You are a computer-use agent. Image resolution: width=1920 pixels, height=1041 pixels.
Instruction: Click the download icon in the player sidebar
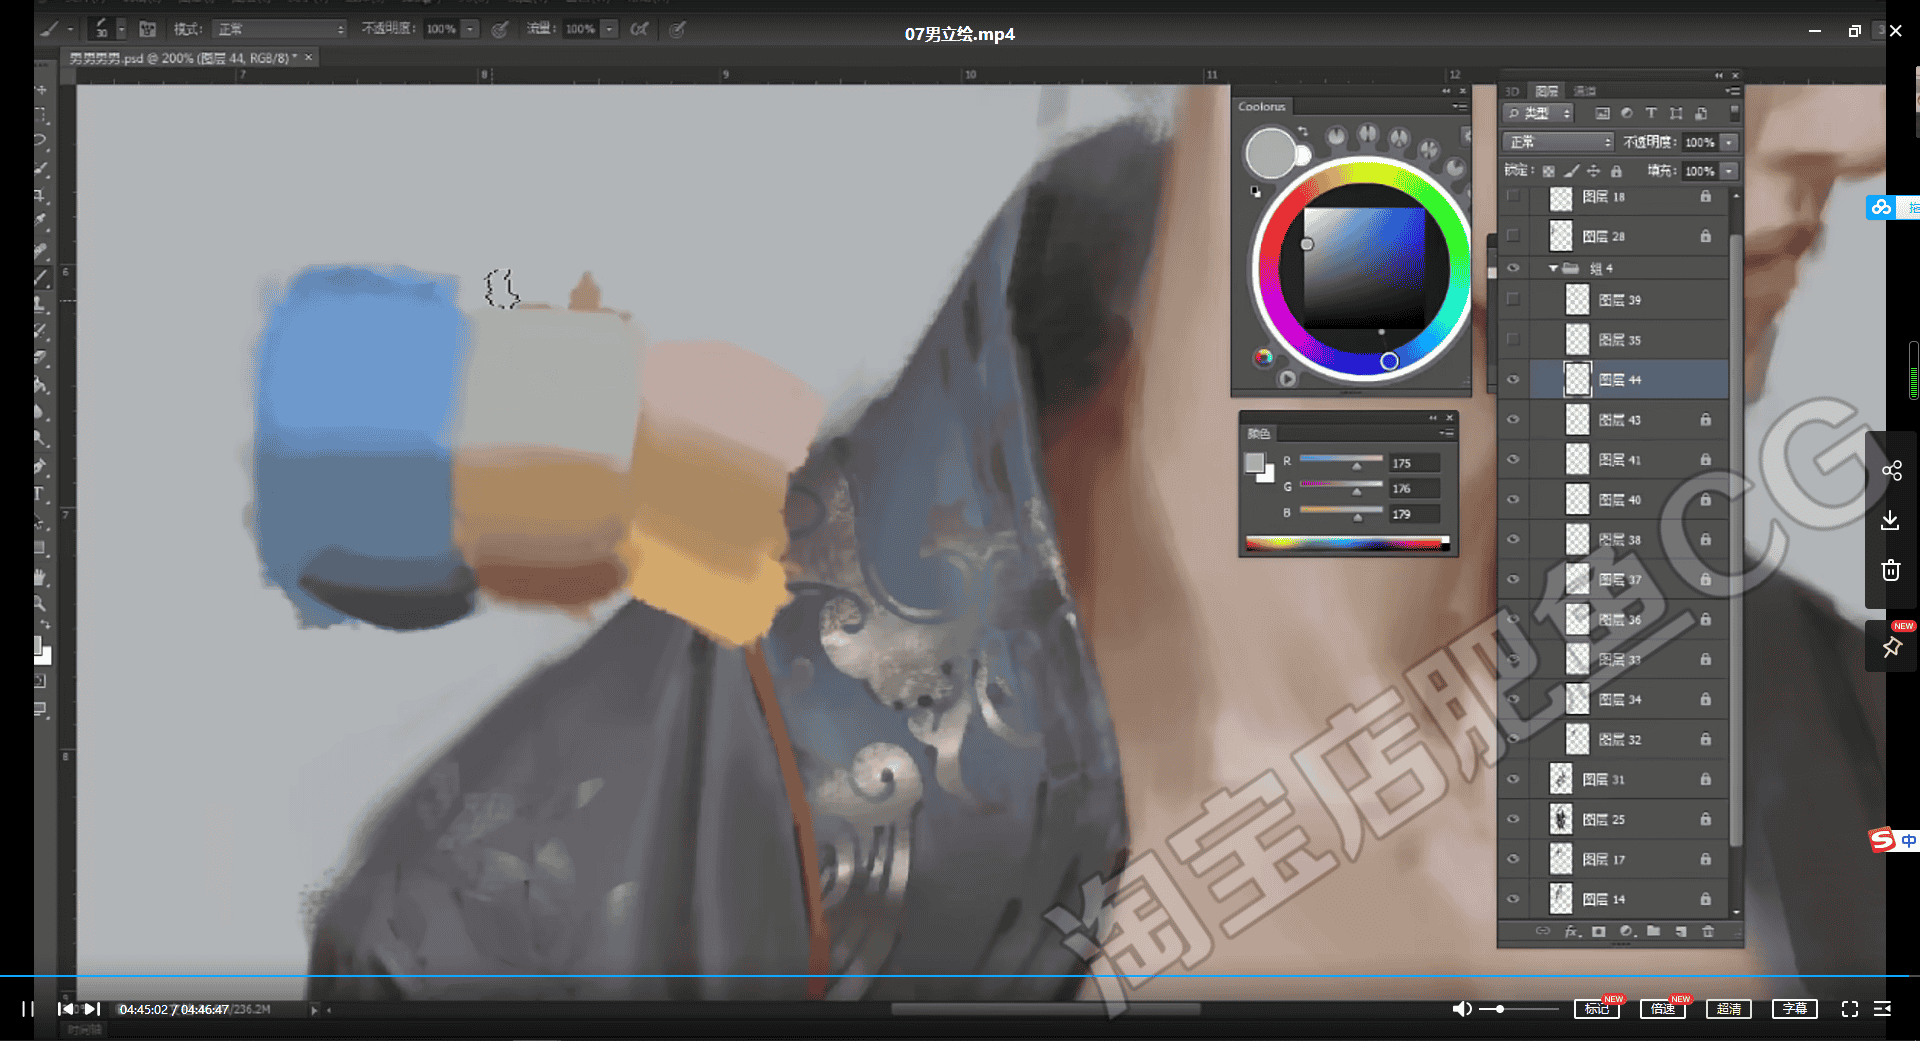coord(1890,520)
